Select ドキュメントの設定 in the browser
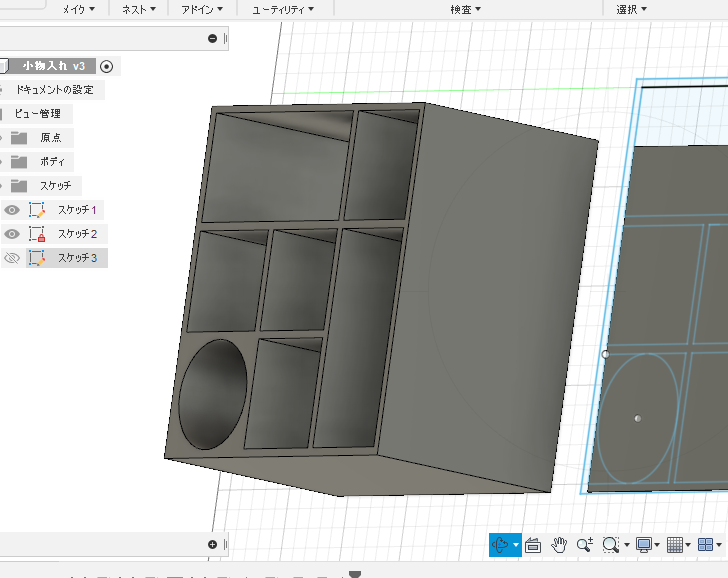728x578 pixels. 54,90
